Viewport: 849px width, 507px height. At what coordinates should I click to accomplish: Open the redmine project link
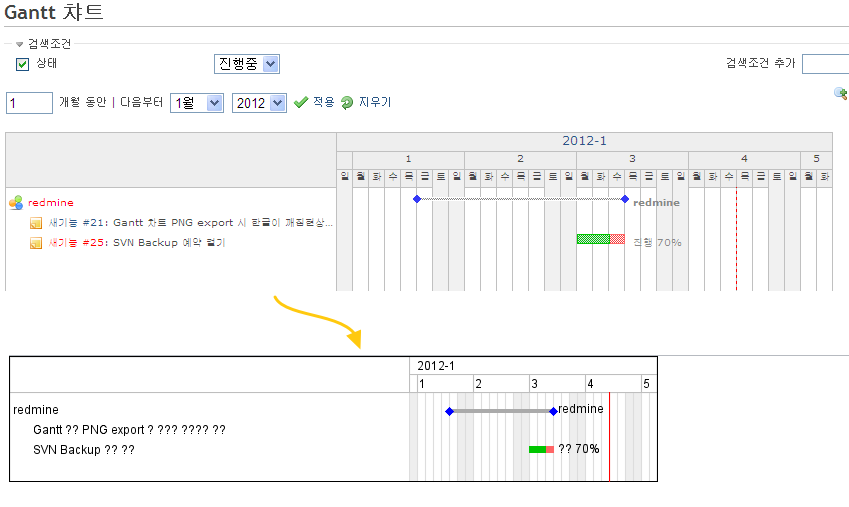click(x=51, y=203)
